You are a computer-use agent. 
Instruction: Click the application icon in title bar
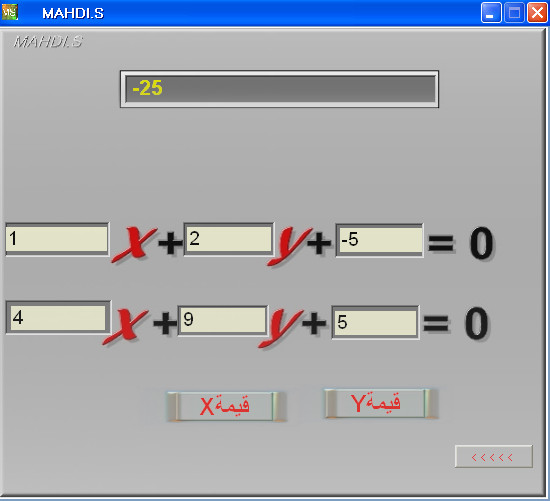tap(9, 13)
